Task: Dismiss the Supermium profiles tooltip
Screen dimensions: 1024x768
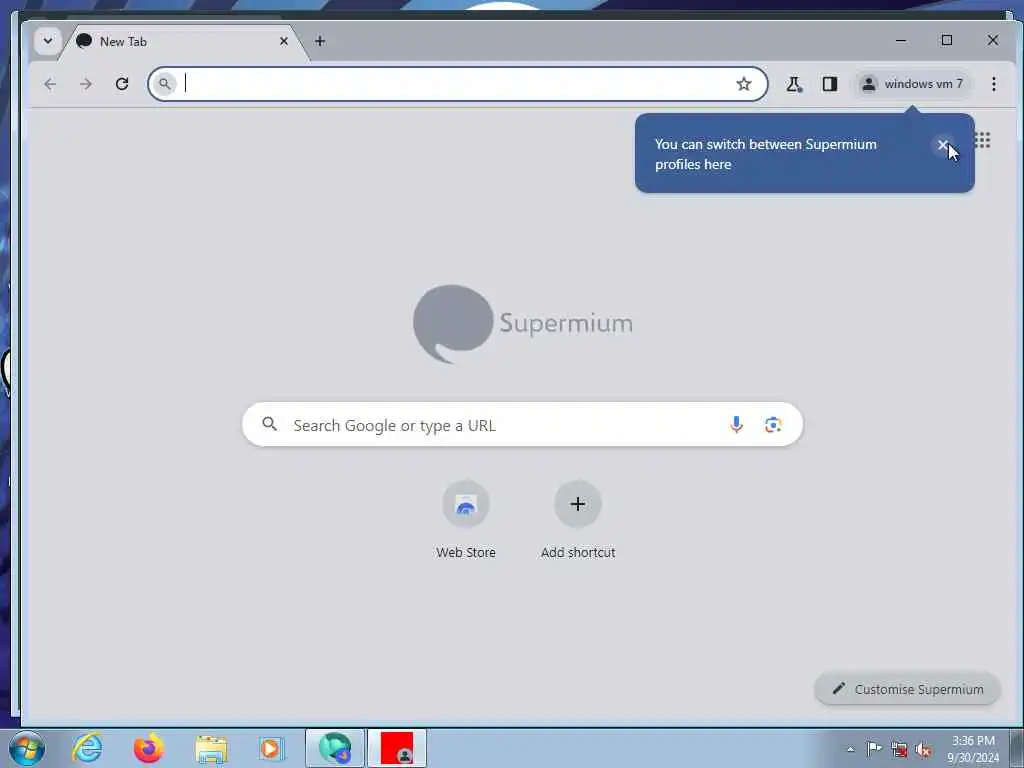Action: (942, 145)
